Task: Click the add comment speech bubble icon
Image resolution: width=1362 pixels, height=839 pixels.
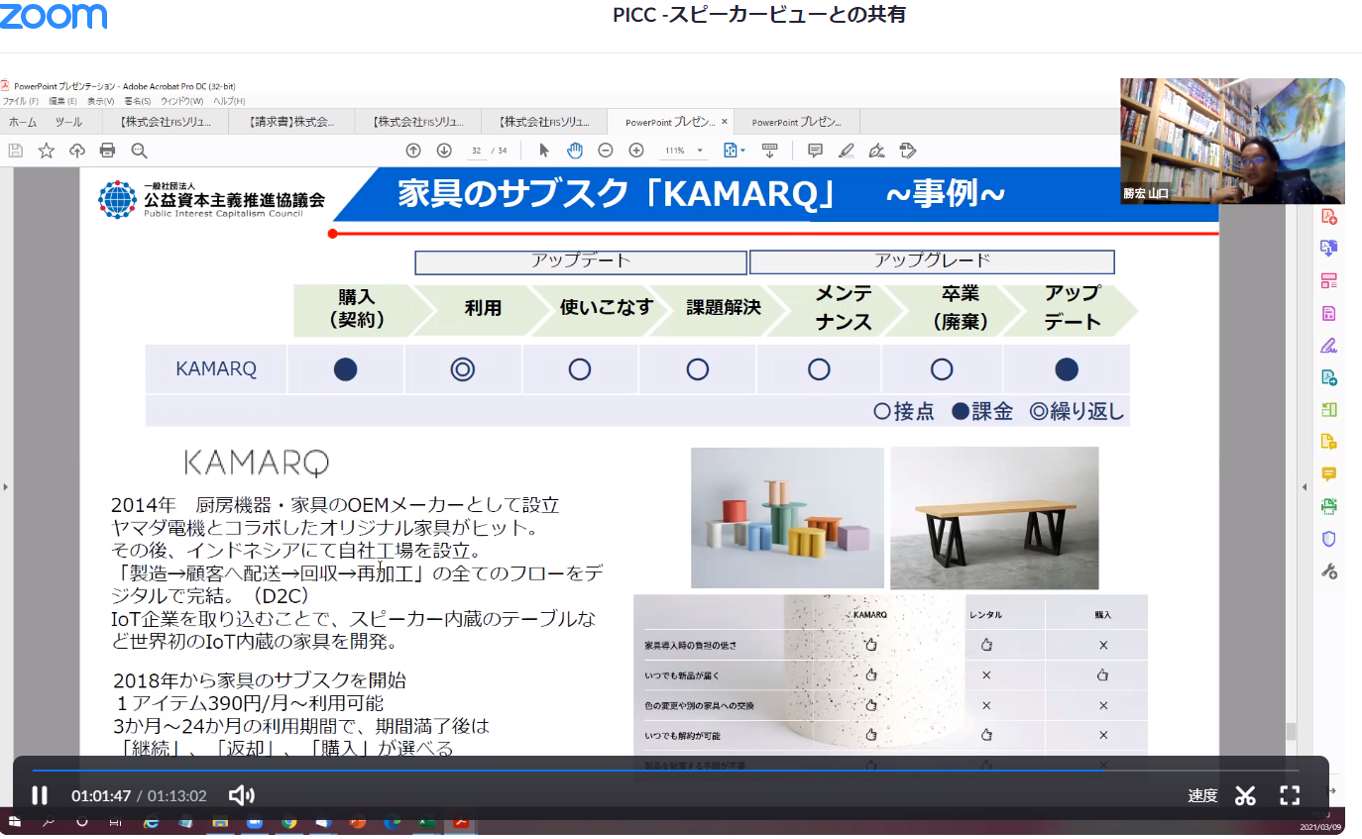Action: (815, 151)
